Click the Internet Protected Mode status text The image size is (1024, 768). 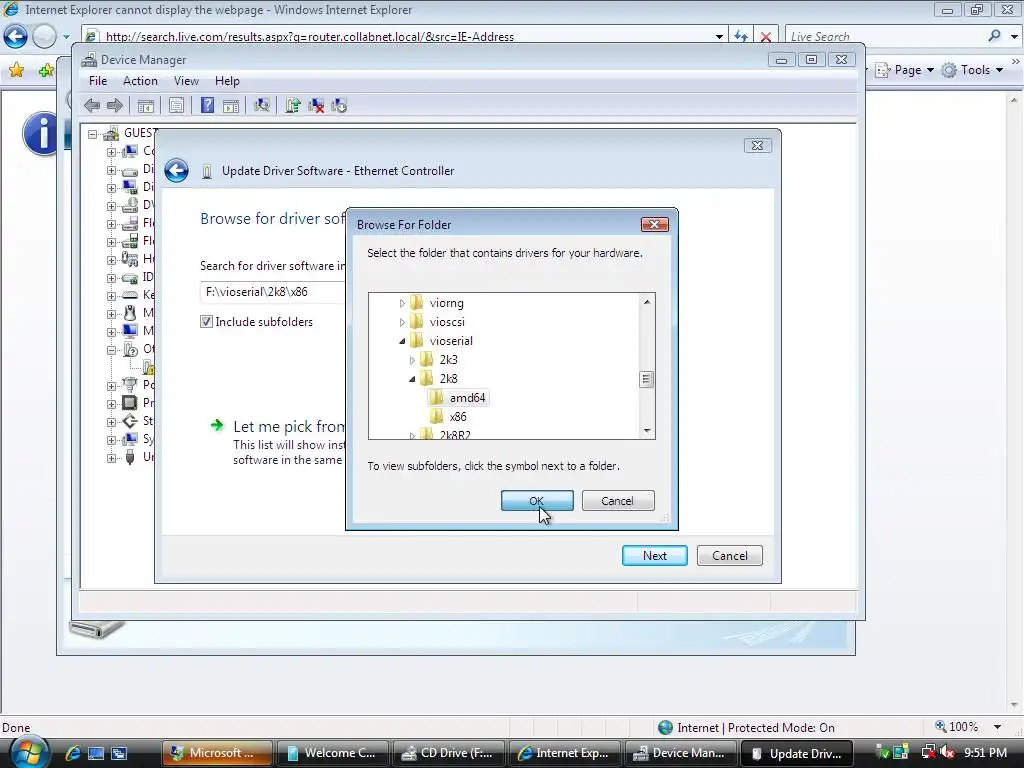756,728
